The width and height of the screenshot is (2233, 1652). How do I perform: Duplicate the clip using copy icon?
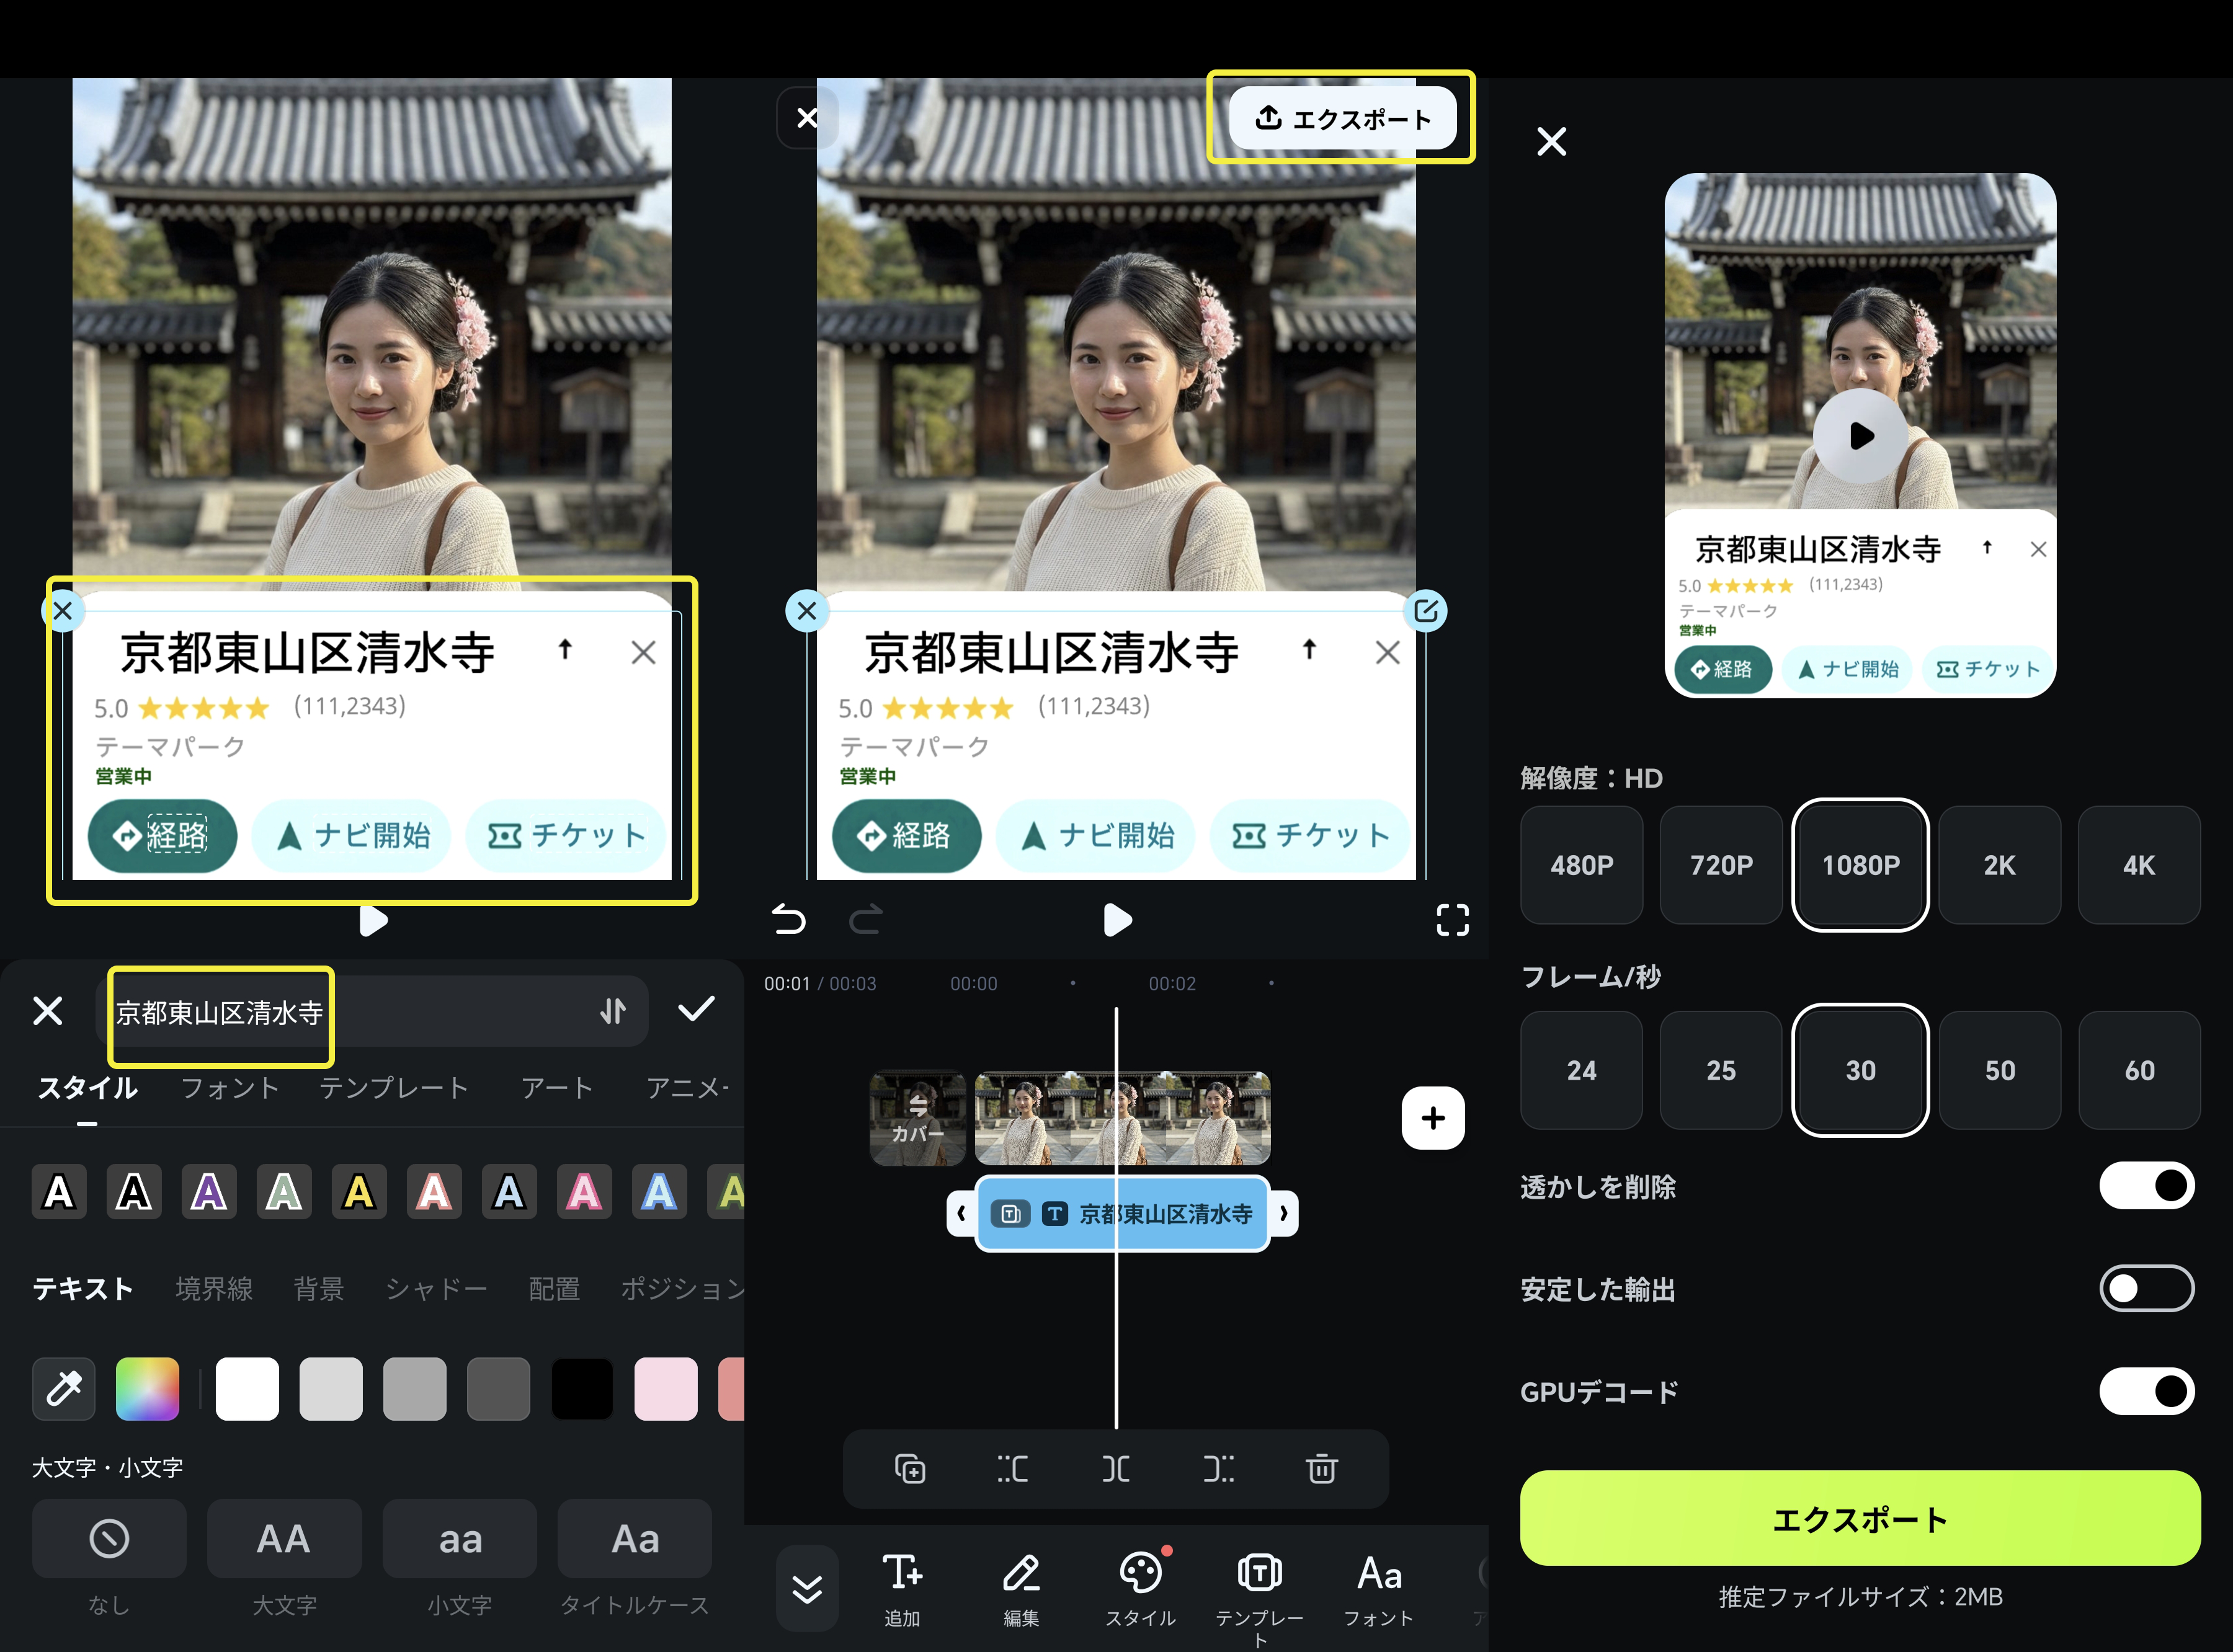coord(911,1469)
